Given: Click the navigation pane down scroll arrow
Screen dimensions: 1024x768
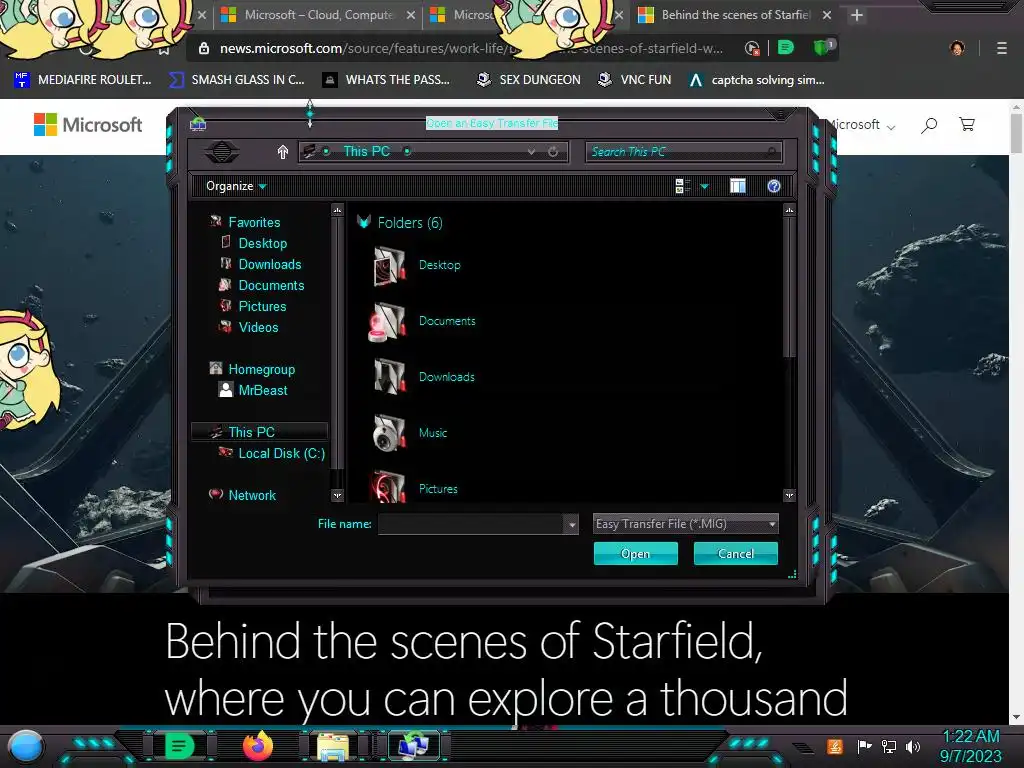Looking at the screenshot, I should tap(337, 495).
